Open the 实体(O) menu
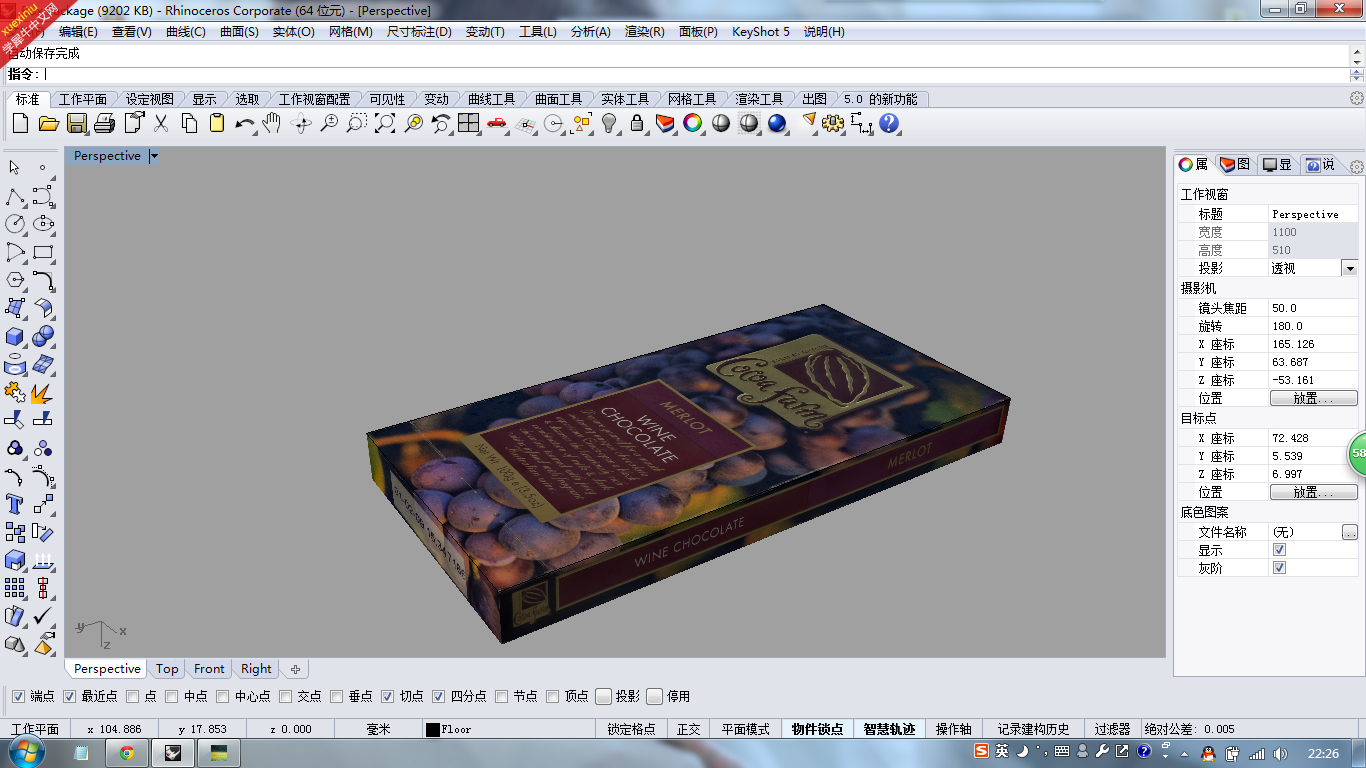Image resolution: width=1366 pixels, height=768 pixels. [294, 32]
